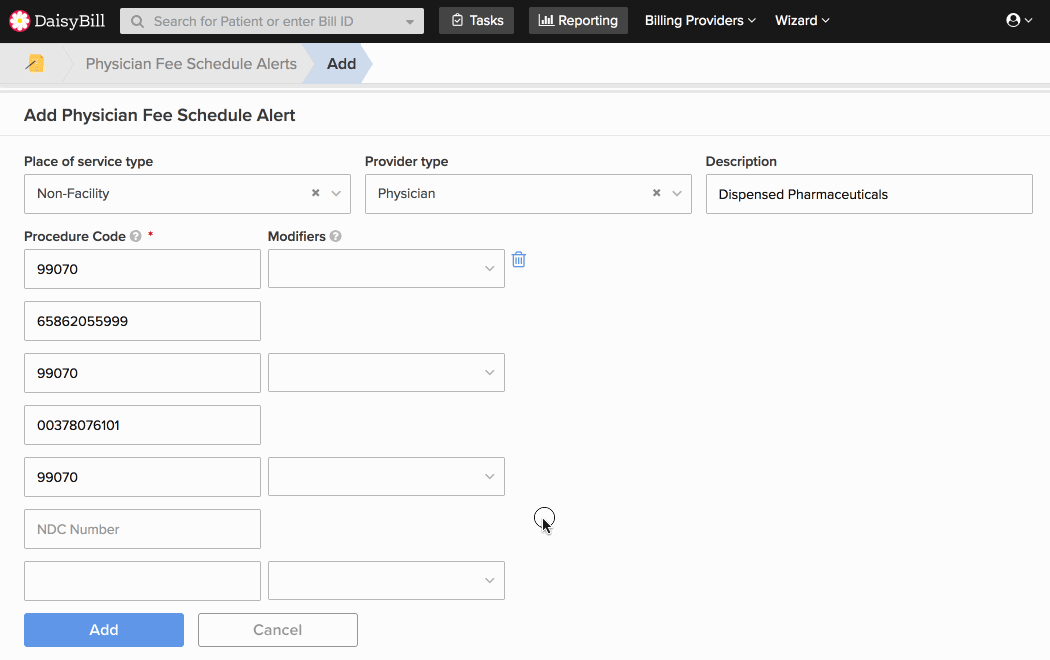1050x660 pixels.
Task: Click the DaisyBill flower logo
Action: pos(19,20)
